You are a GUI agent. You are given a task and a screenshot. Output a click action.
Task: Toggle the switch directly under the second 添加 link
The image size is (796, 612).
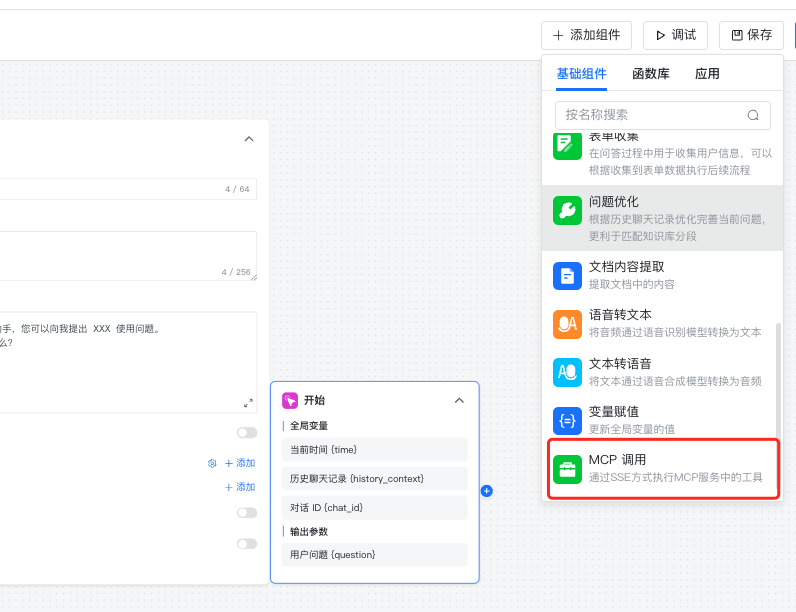point(246,513)
